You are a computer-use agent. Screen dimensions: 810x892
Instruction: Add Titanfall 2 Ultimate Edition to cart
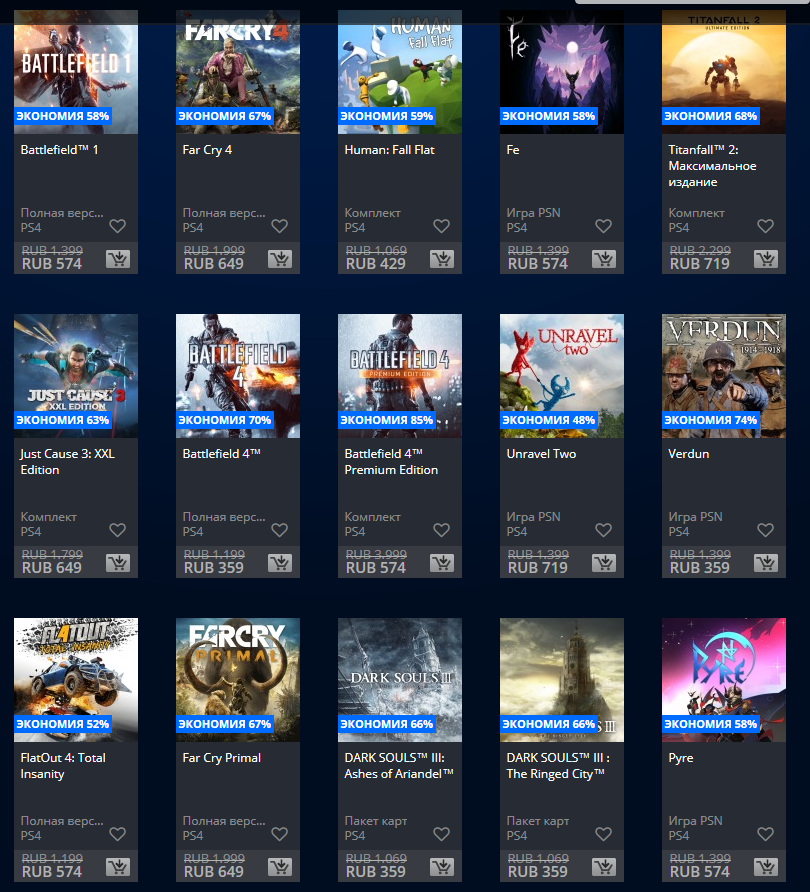click(x=766, y=260)
